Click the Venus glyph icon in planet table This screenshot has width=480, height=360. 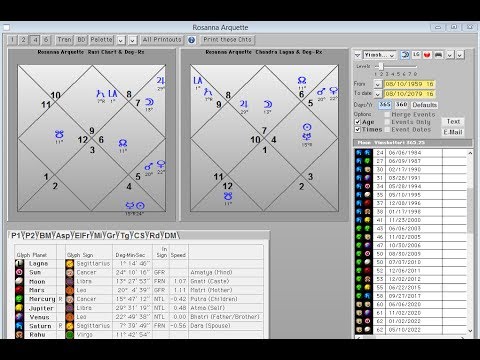pyautogui.click(x=19, y=317)
